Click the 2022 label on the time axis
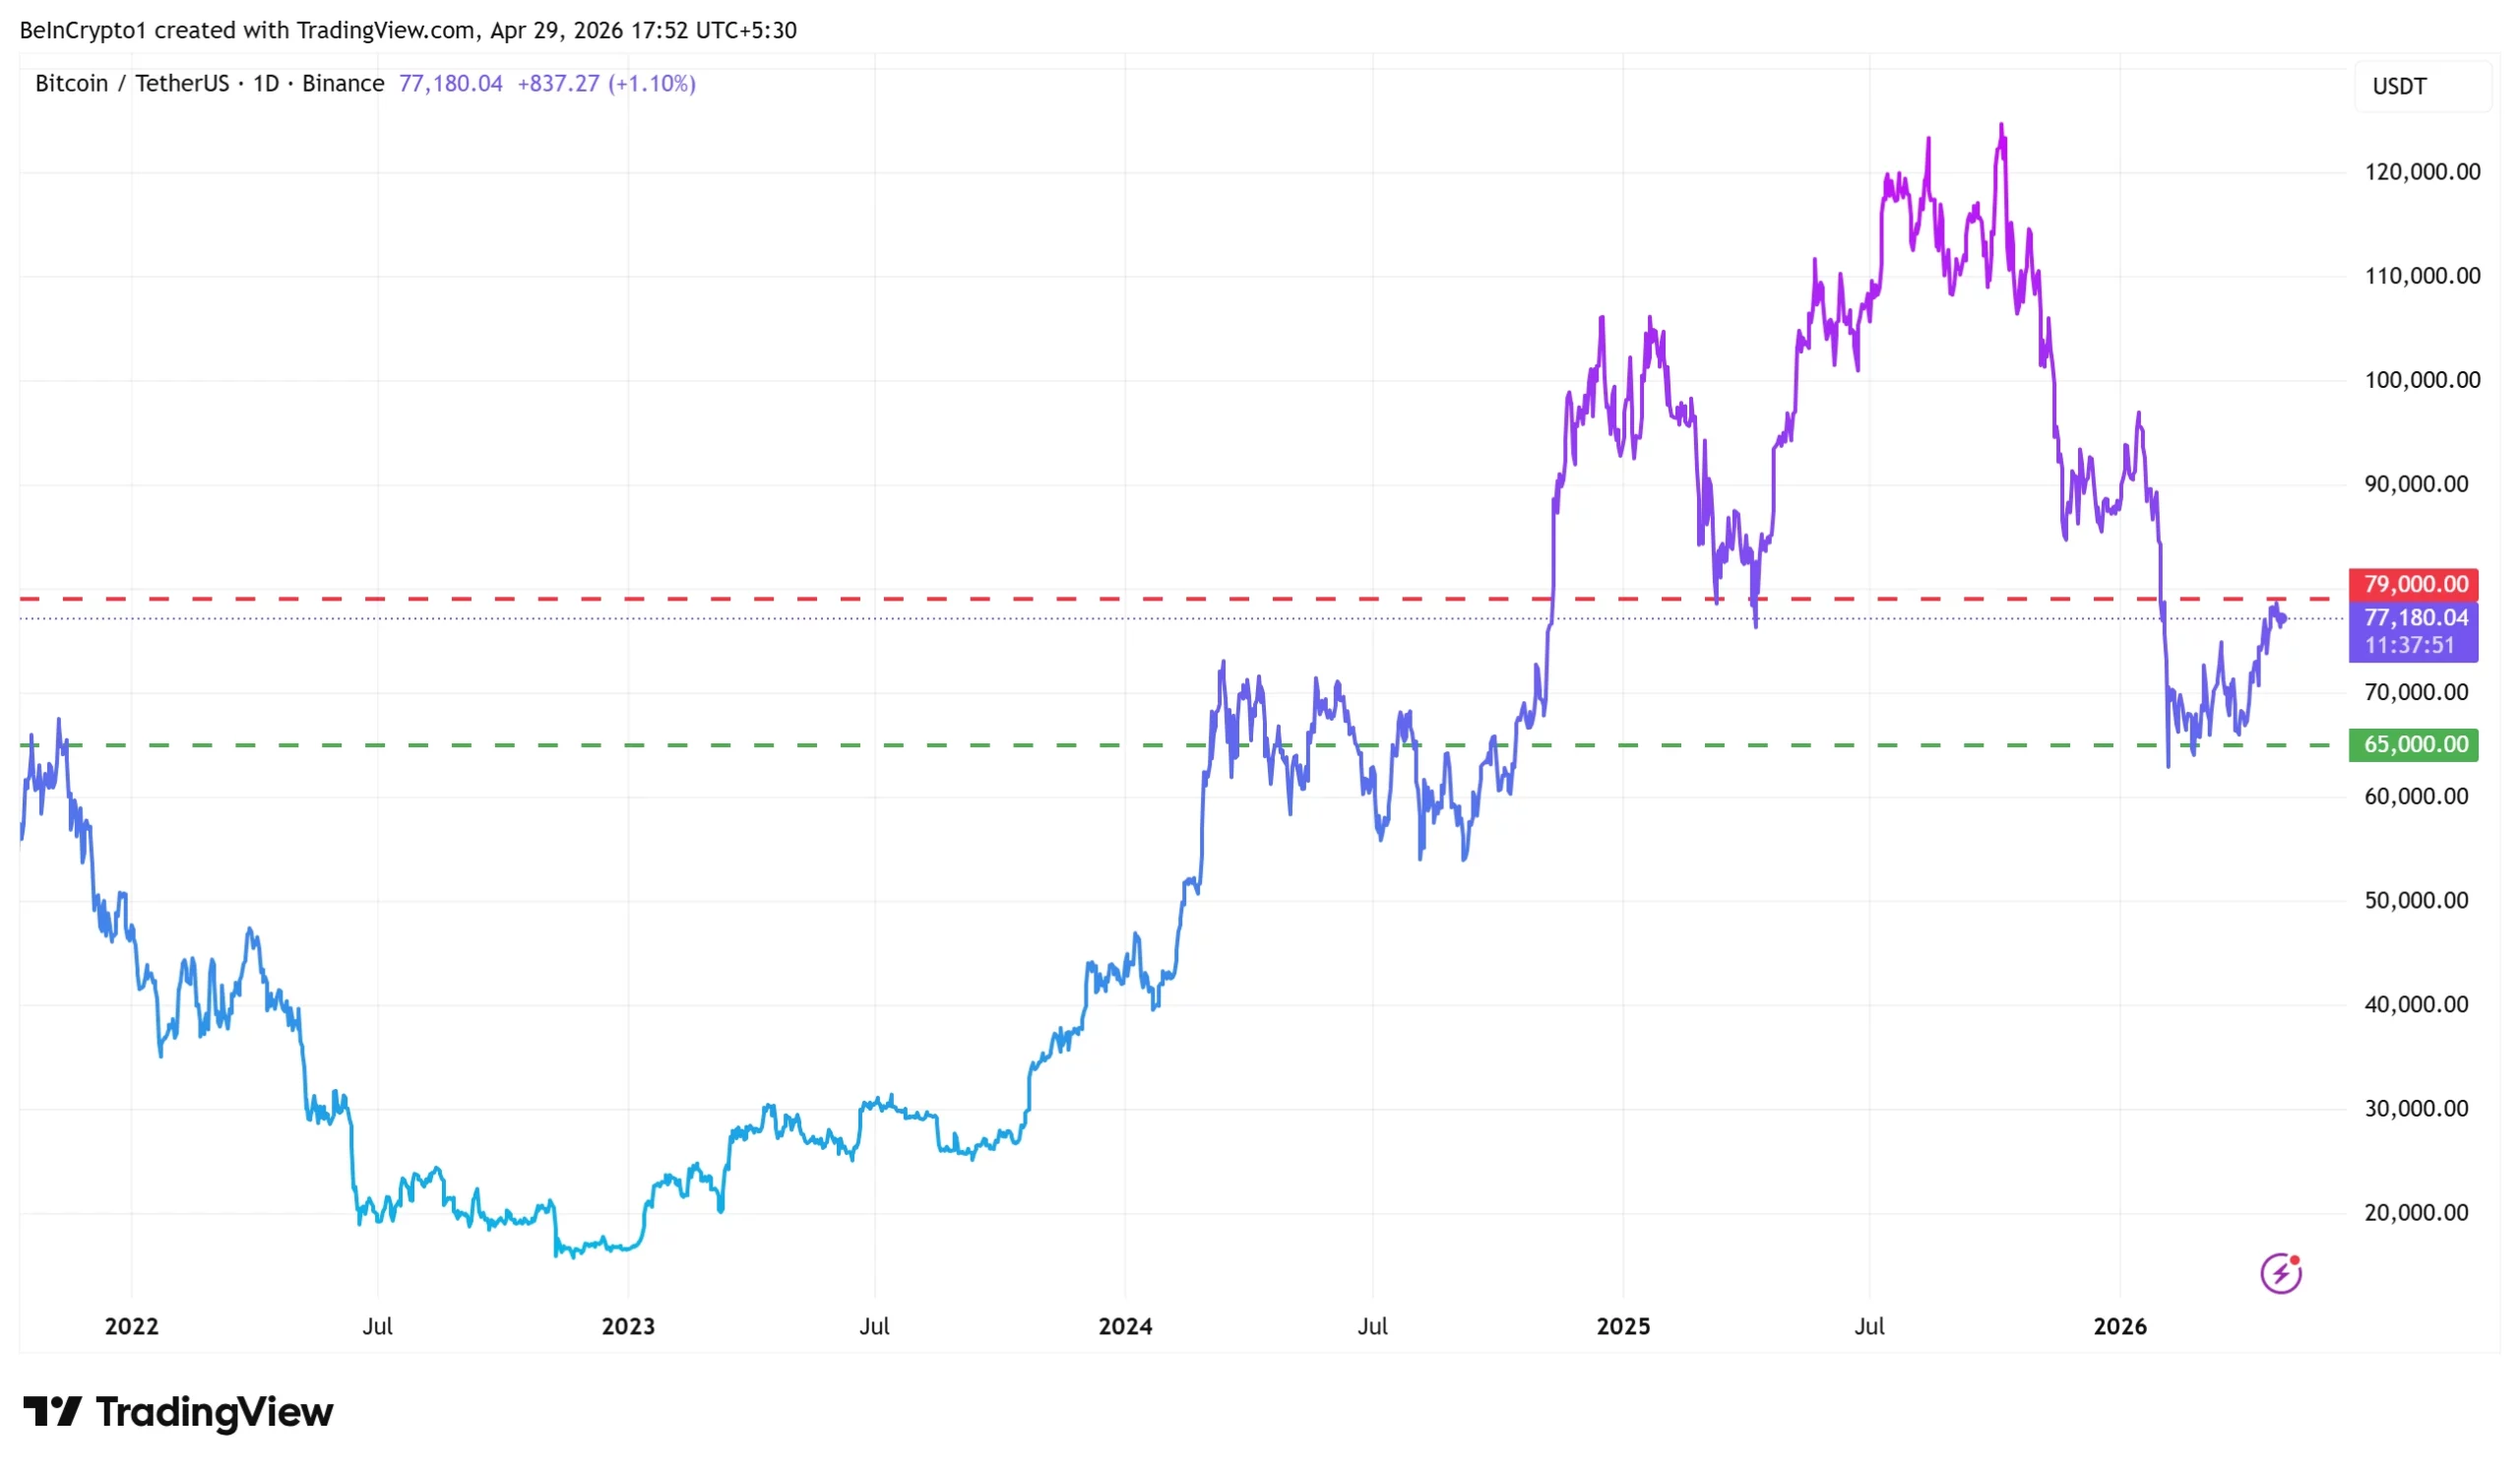This screenshot has width=2520, height=1471. pyautogui.click(x=132, y=1327)
